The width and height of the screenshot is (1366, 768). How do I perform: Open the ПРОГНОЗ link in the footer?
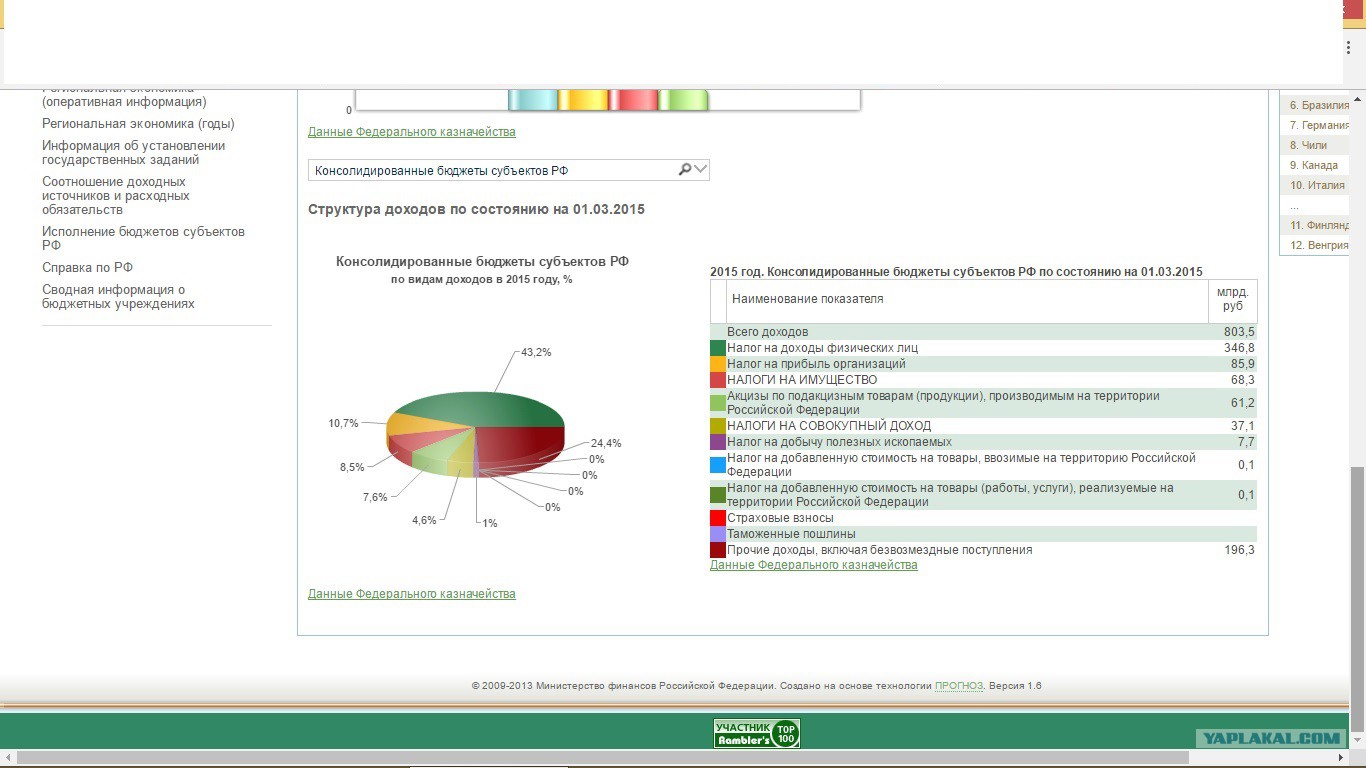point(959,686)
